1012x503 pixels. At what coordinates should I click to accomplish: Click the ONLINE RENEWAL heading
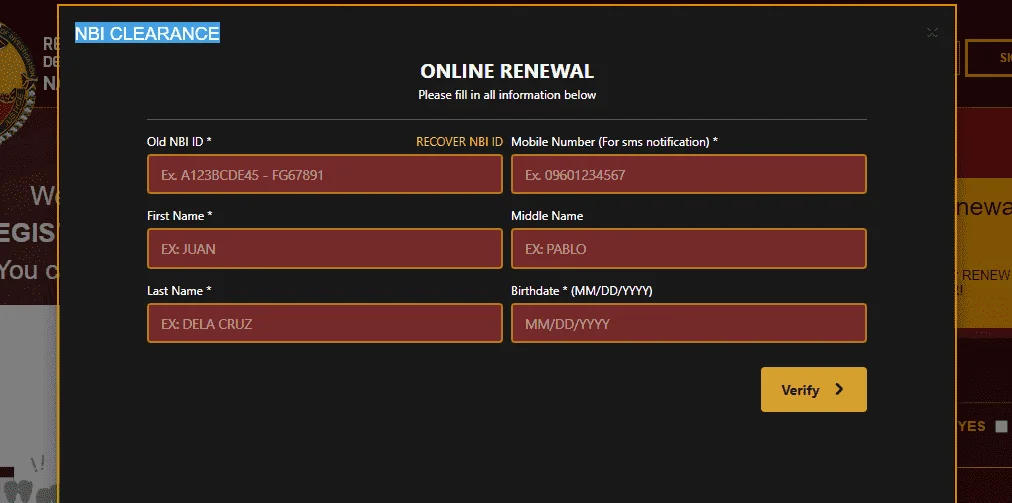click(x=507, y=71)
